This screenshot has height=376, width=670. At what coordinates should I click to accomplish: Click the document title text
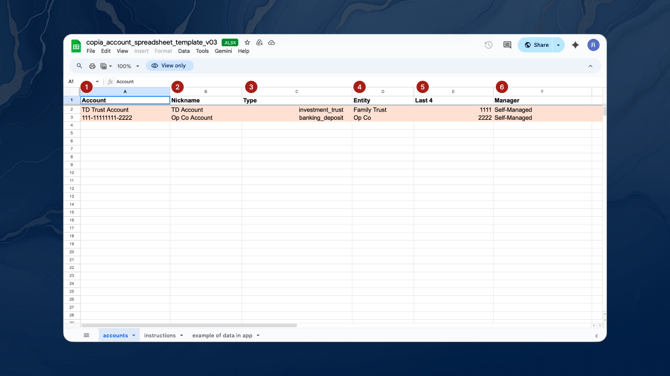pyautogui.click(x=152, y=42)
